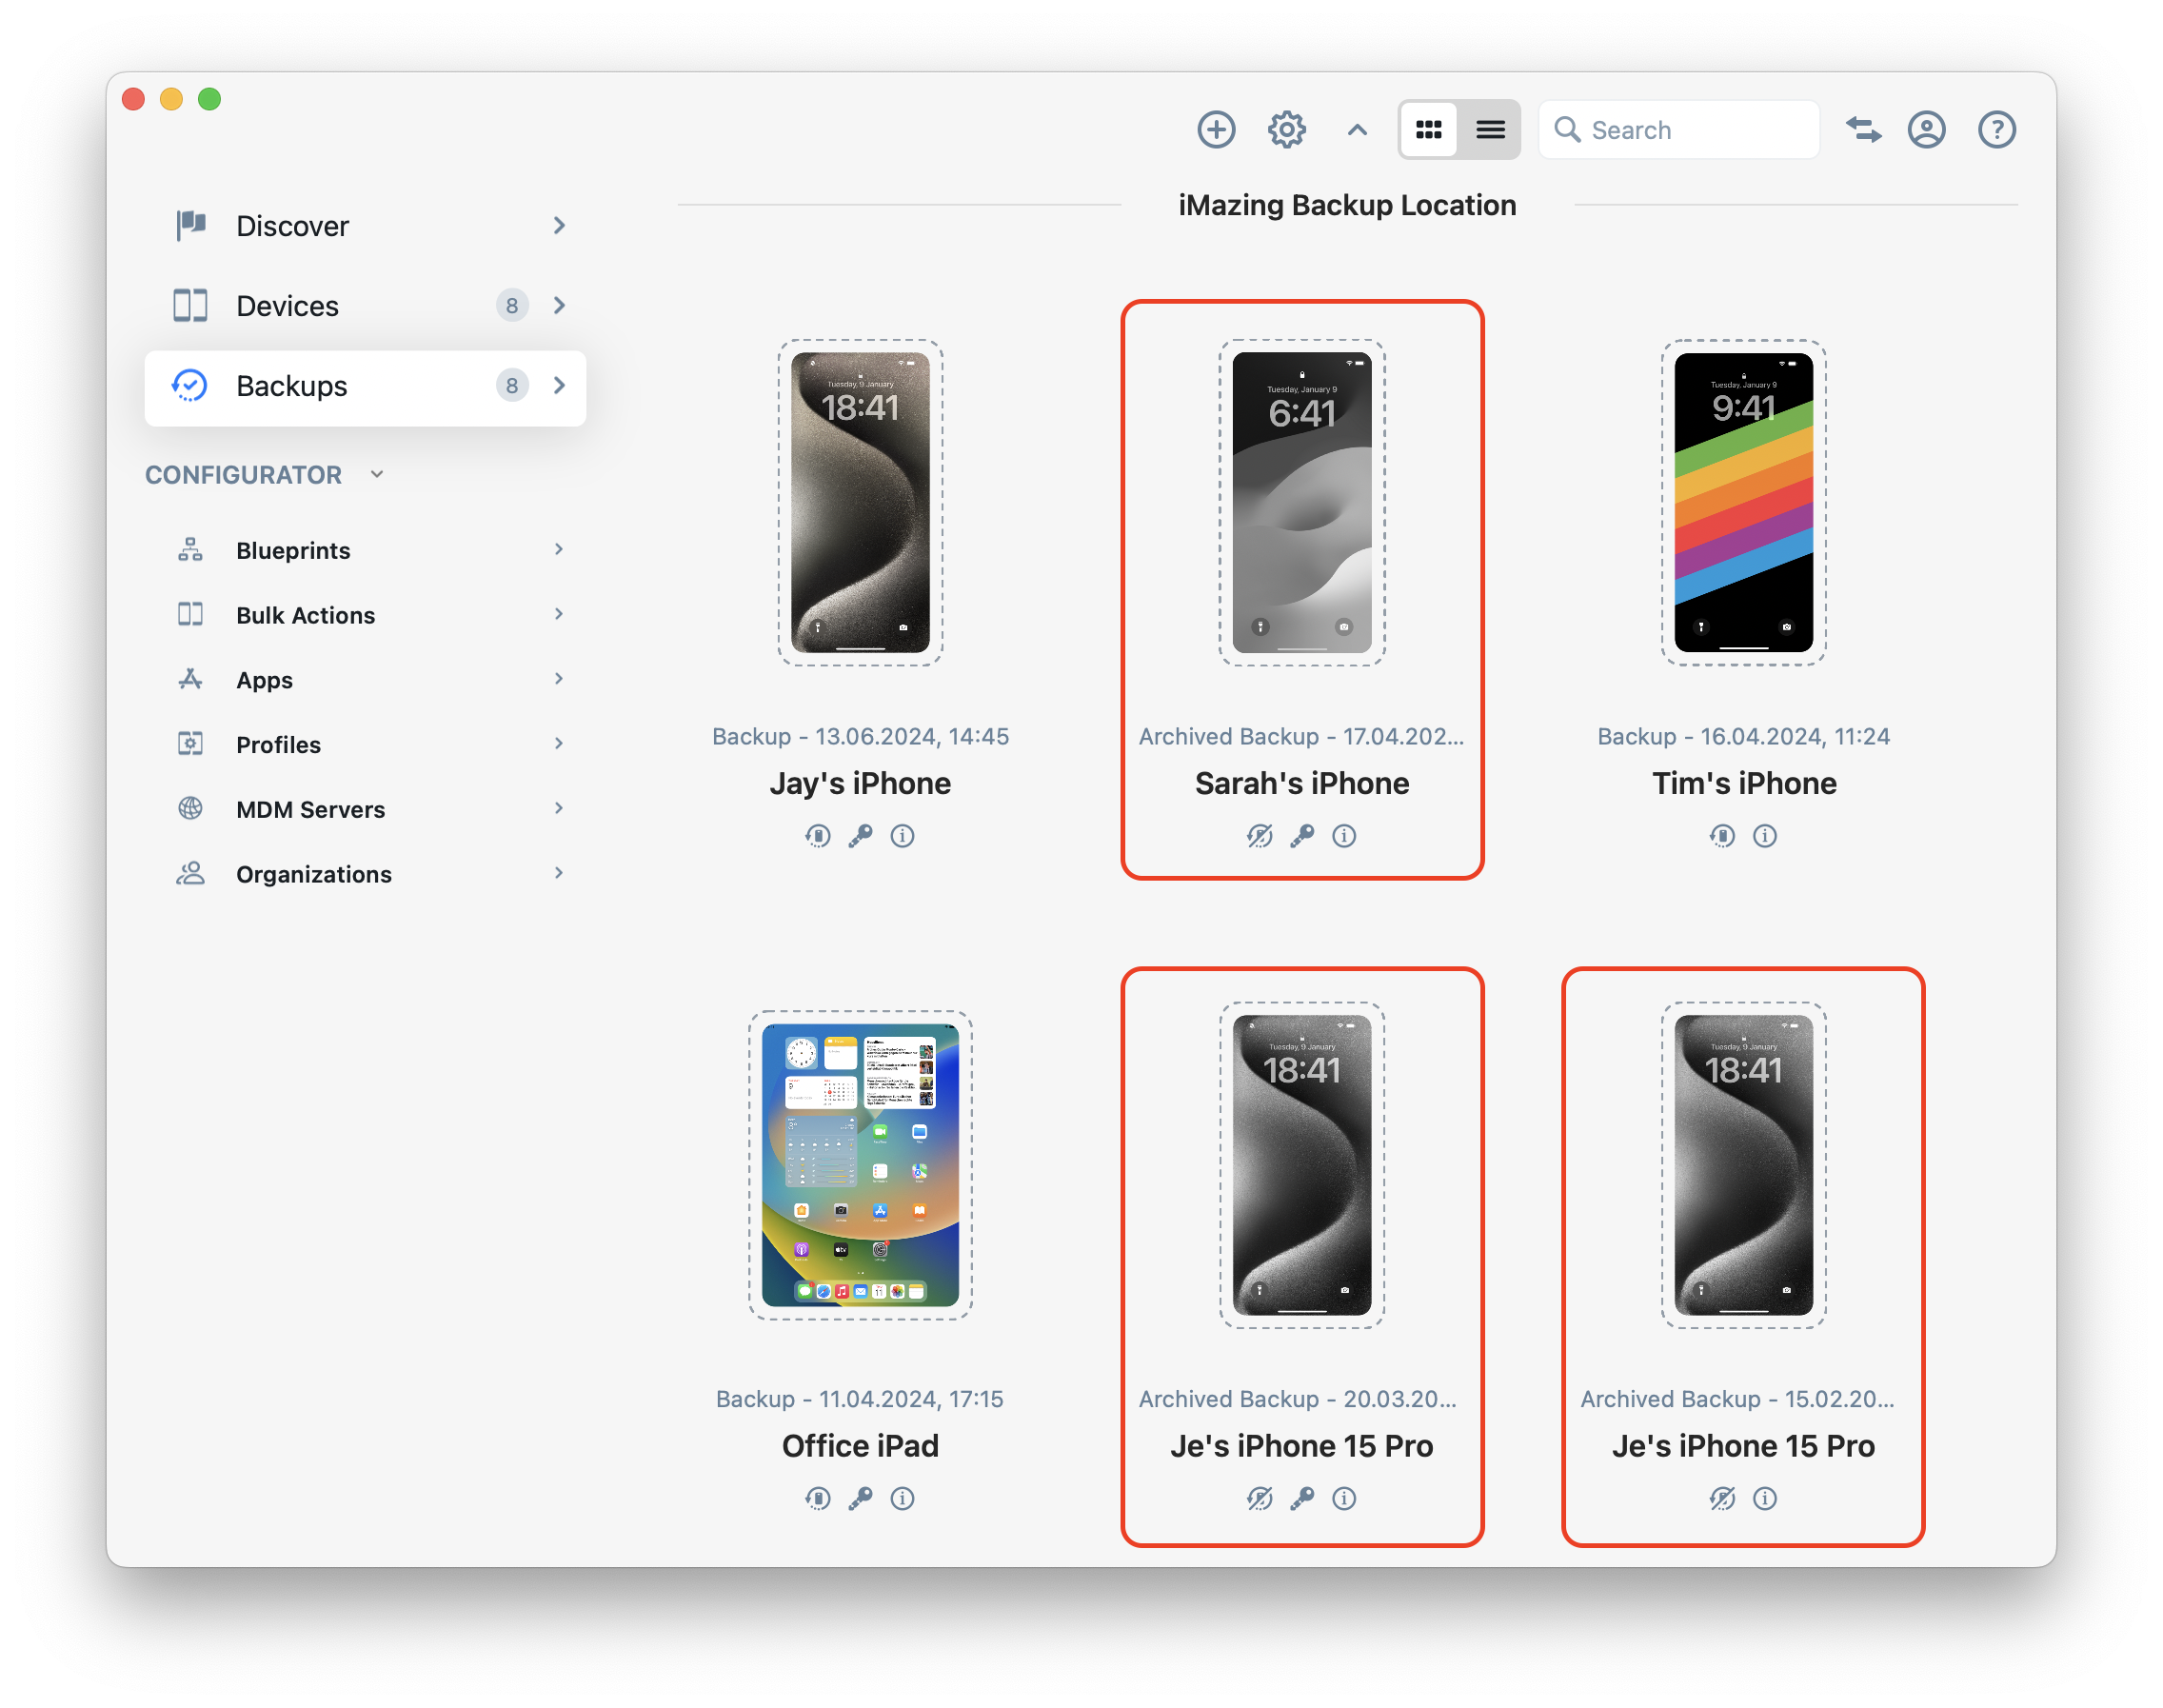Expand the Discover chevron
Image resolution: width=2163 pixels, height=1708 pixels.
click(x=559, y=226)
